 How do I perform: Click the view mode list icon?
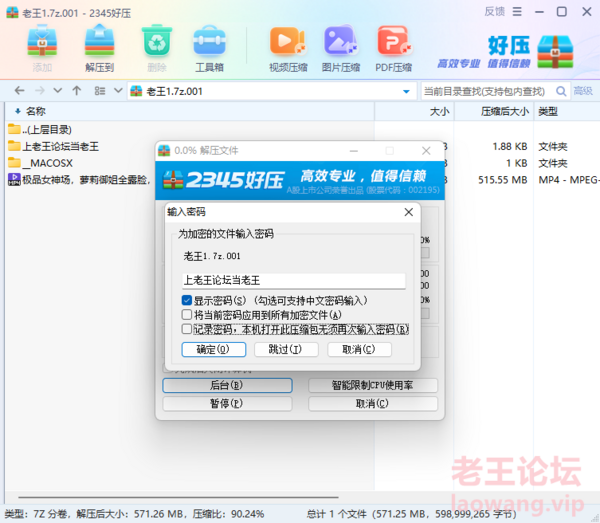point(100,91)
